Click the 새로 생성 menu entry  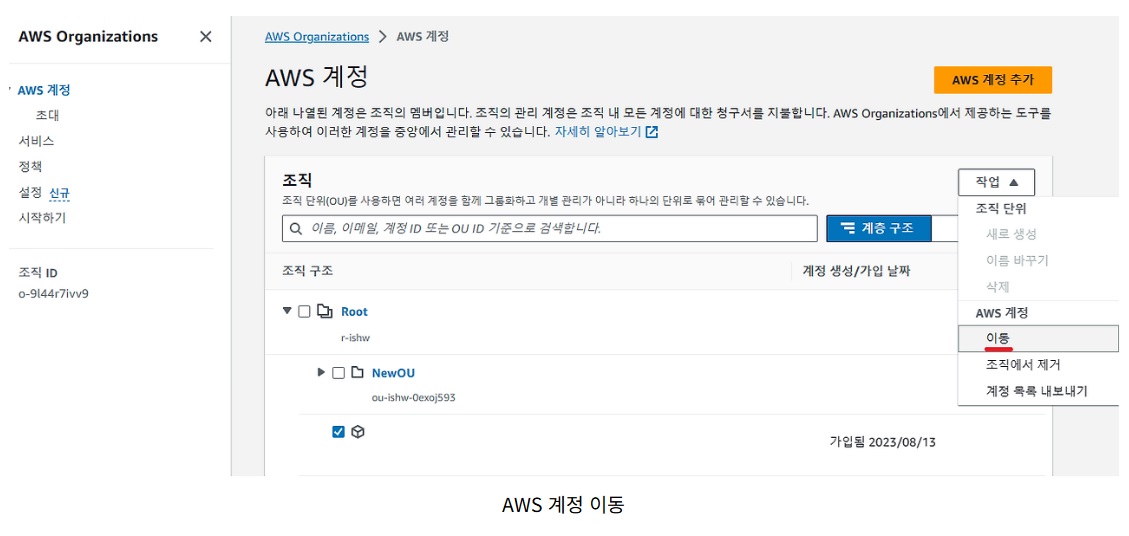click(x=1011, y=234)
